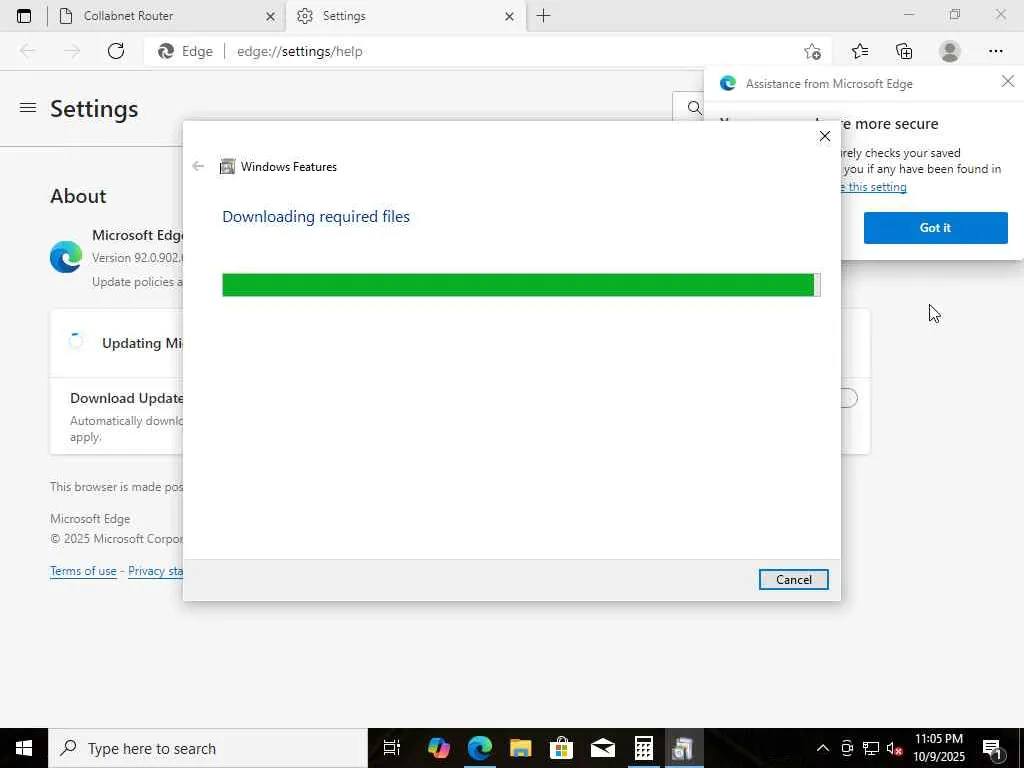This screenshot has height=768, width=1024.
Task: Close the Settings tab
Action: (509, 16)
